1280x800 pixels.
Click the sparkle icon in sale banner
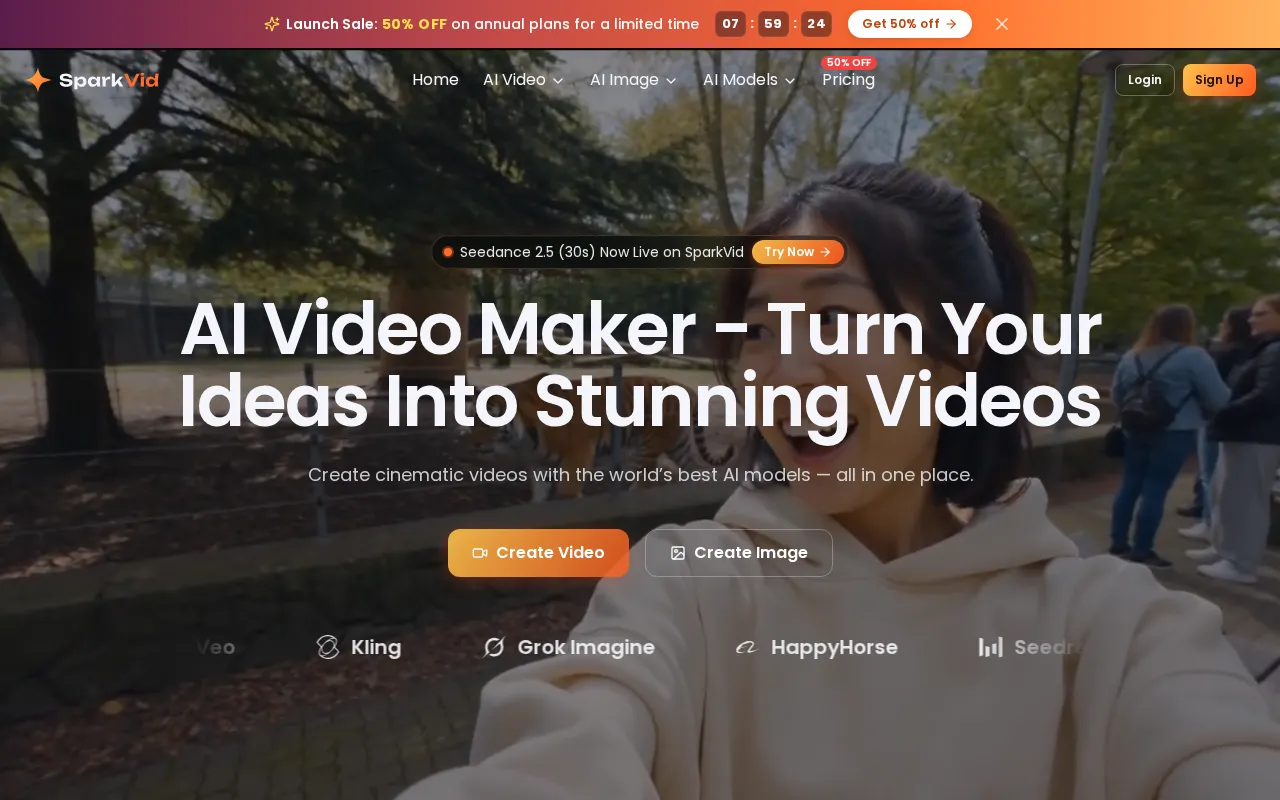tap(272, 24)
